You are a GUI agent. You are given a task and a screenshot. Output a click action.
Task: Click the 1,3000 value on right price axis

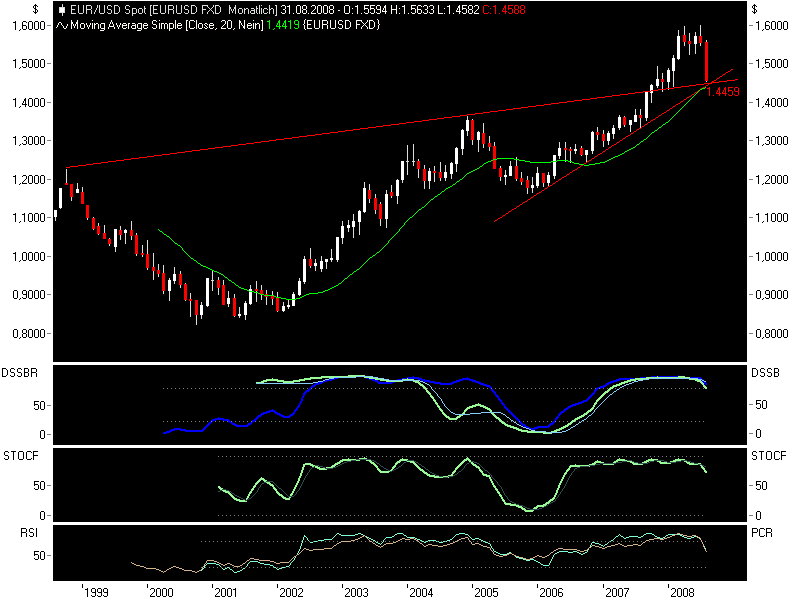tap(771, 141)
